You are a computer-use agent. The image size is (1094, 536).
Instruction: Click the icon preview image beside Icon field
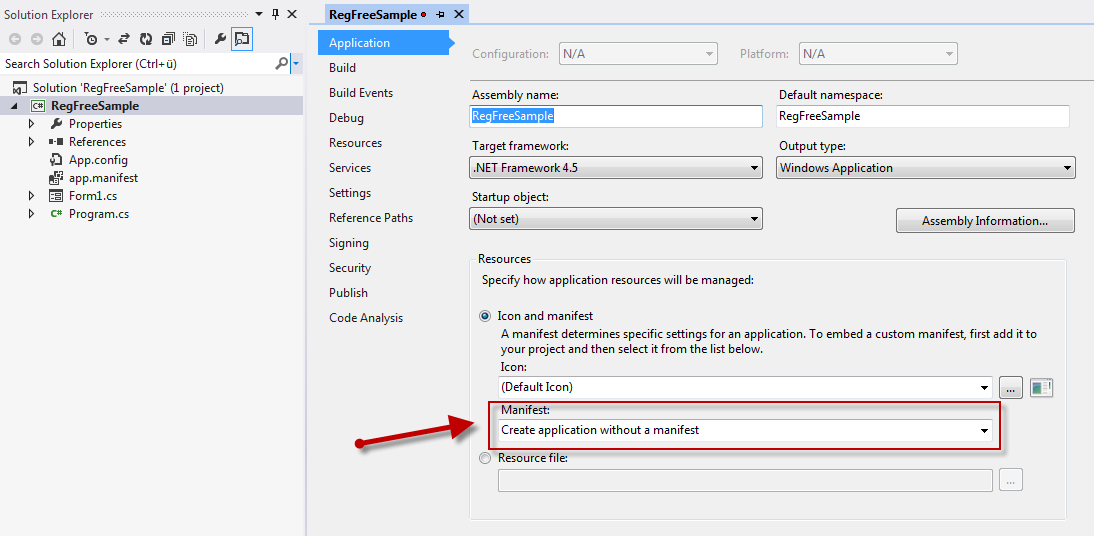(x=1041, y=387)
